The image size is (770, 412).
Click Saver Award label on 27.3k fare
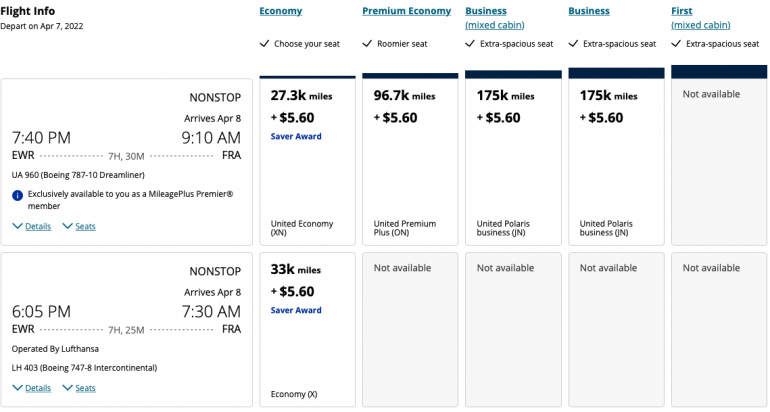296,136
